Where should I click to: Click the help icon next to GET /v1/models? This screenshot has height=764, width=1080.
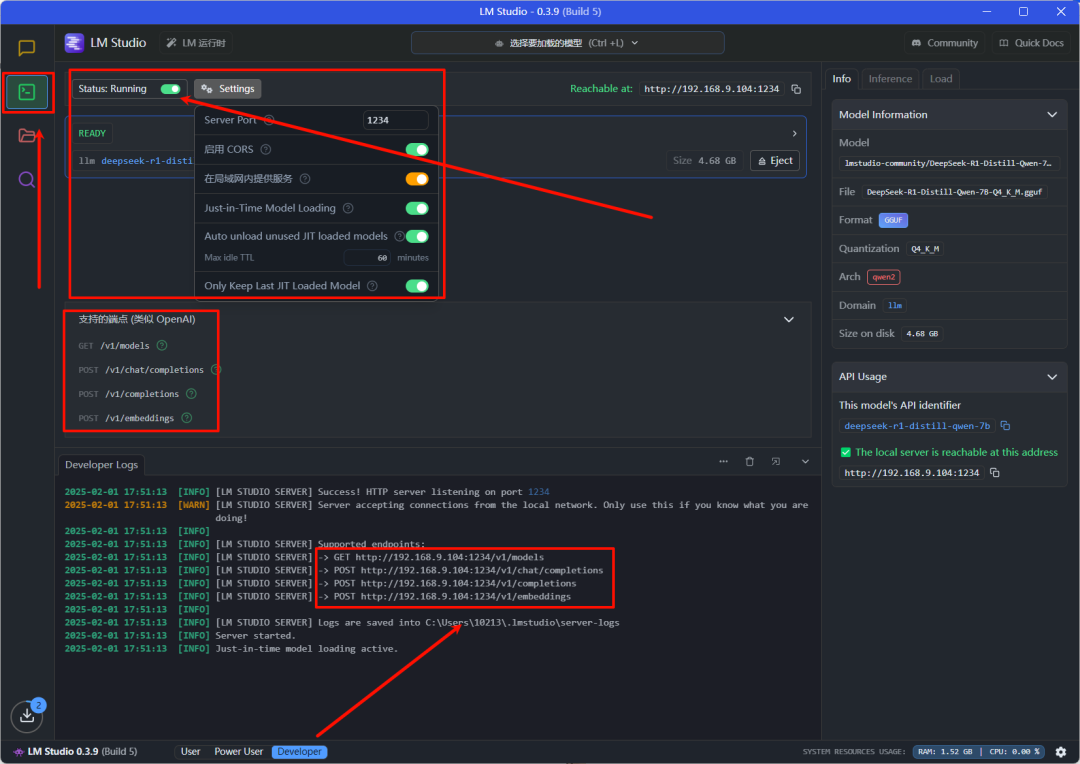[x=162, y=345]
